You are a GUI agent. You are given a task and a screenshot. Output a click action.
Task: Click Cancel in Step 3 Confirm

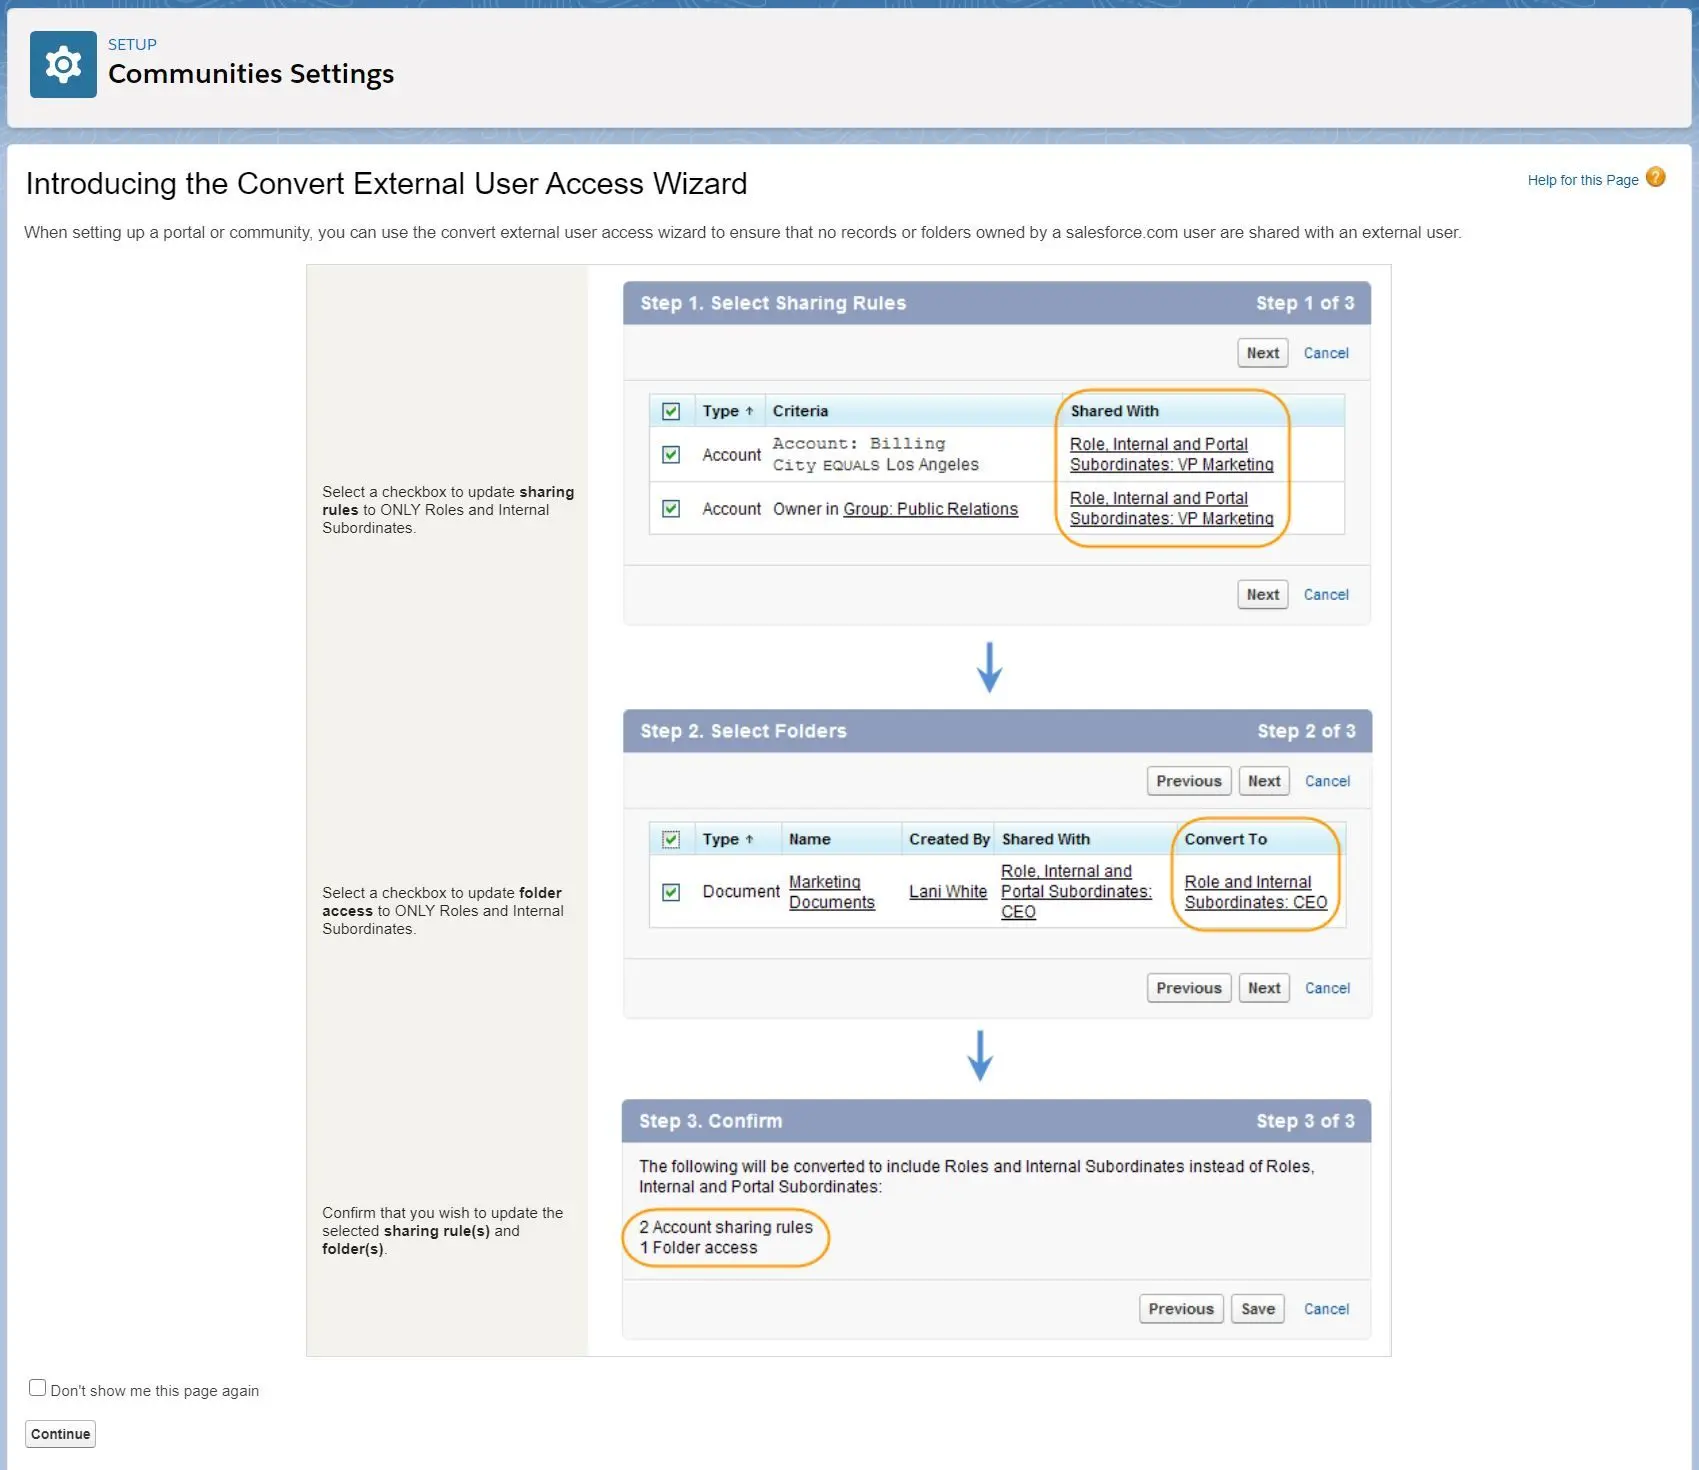pos(1325,1308)
